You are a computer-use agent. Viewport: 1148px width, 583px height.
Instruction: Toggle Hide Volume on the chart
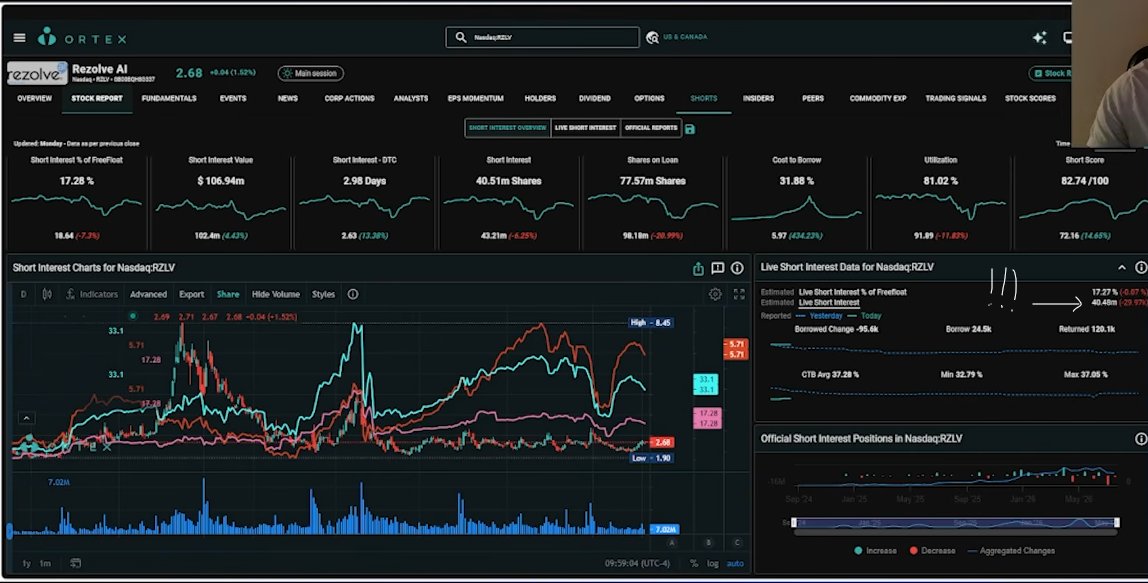click(x=276, y=294)
